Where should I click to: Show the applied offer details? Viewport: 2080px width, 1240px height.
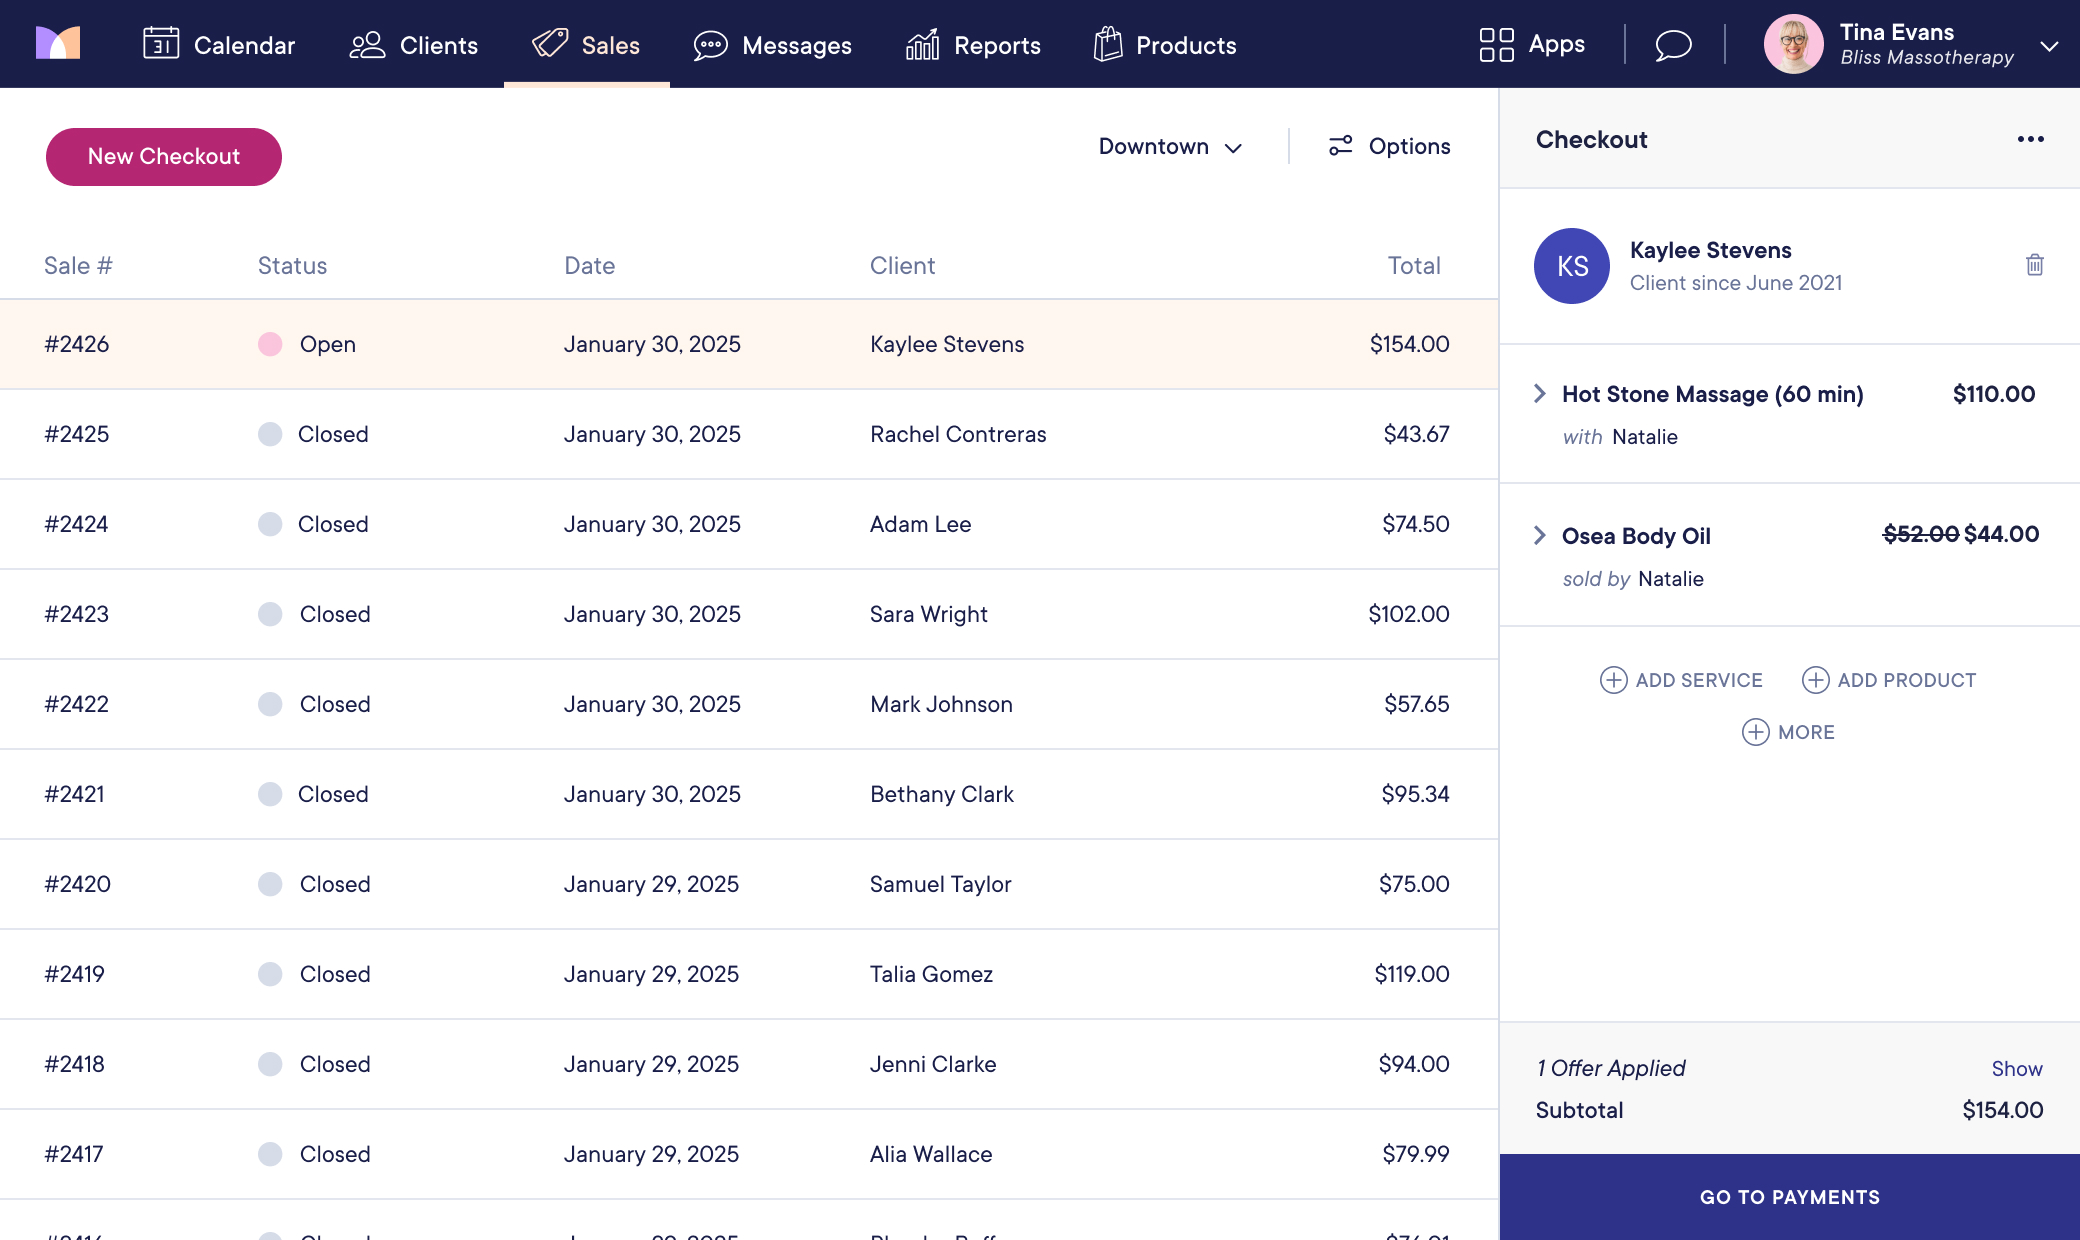(2017, 1068)
